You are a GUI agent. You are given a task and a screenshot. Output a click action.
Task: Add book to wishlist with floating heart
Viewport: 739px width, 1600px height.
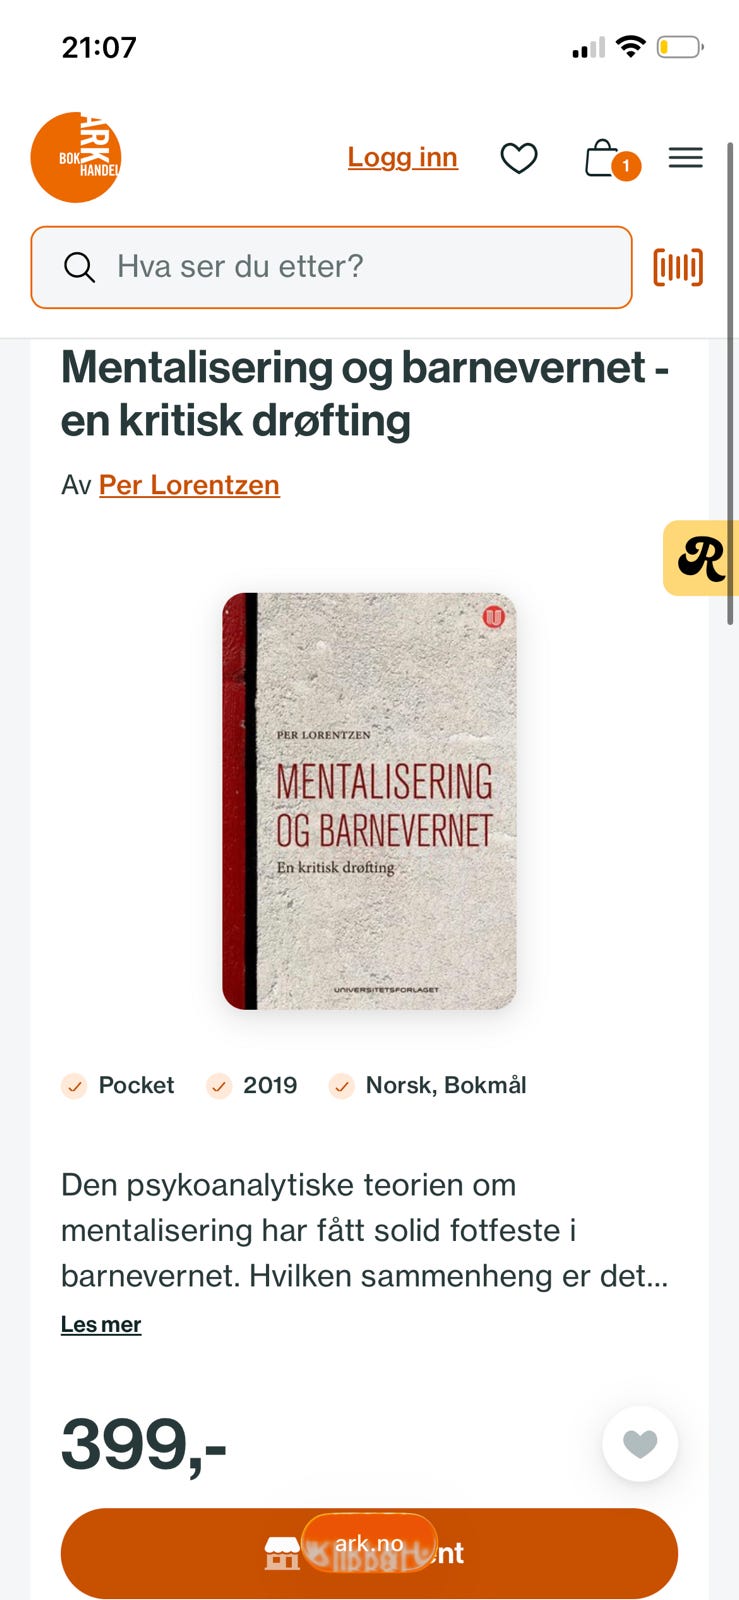point(640,1443)
